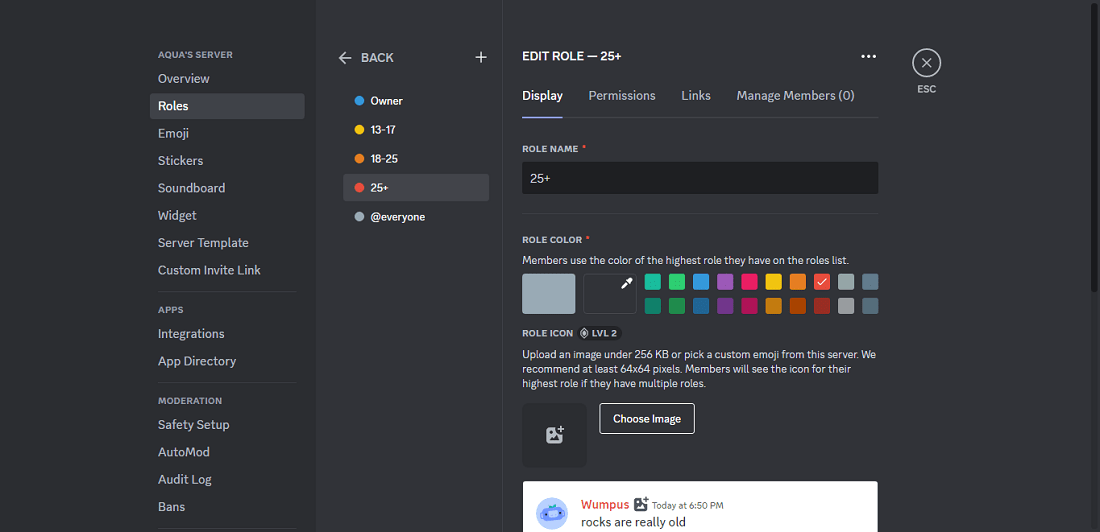
Task: Open the Bans page
Action: click(227, 507)
